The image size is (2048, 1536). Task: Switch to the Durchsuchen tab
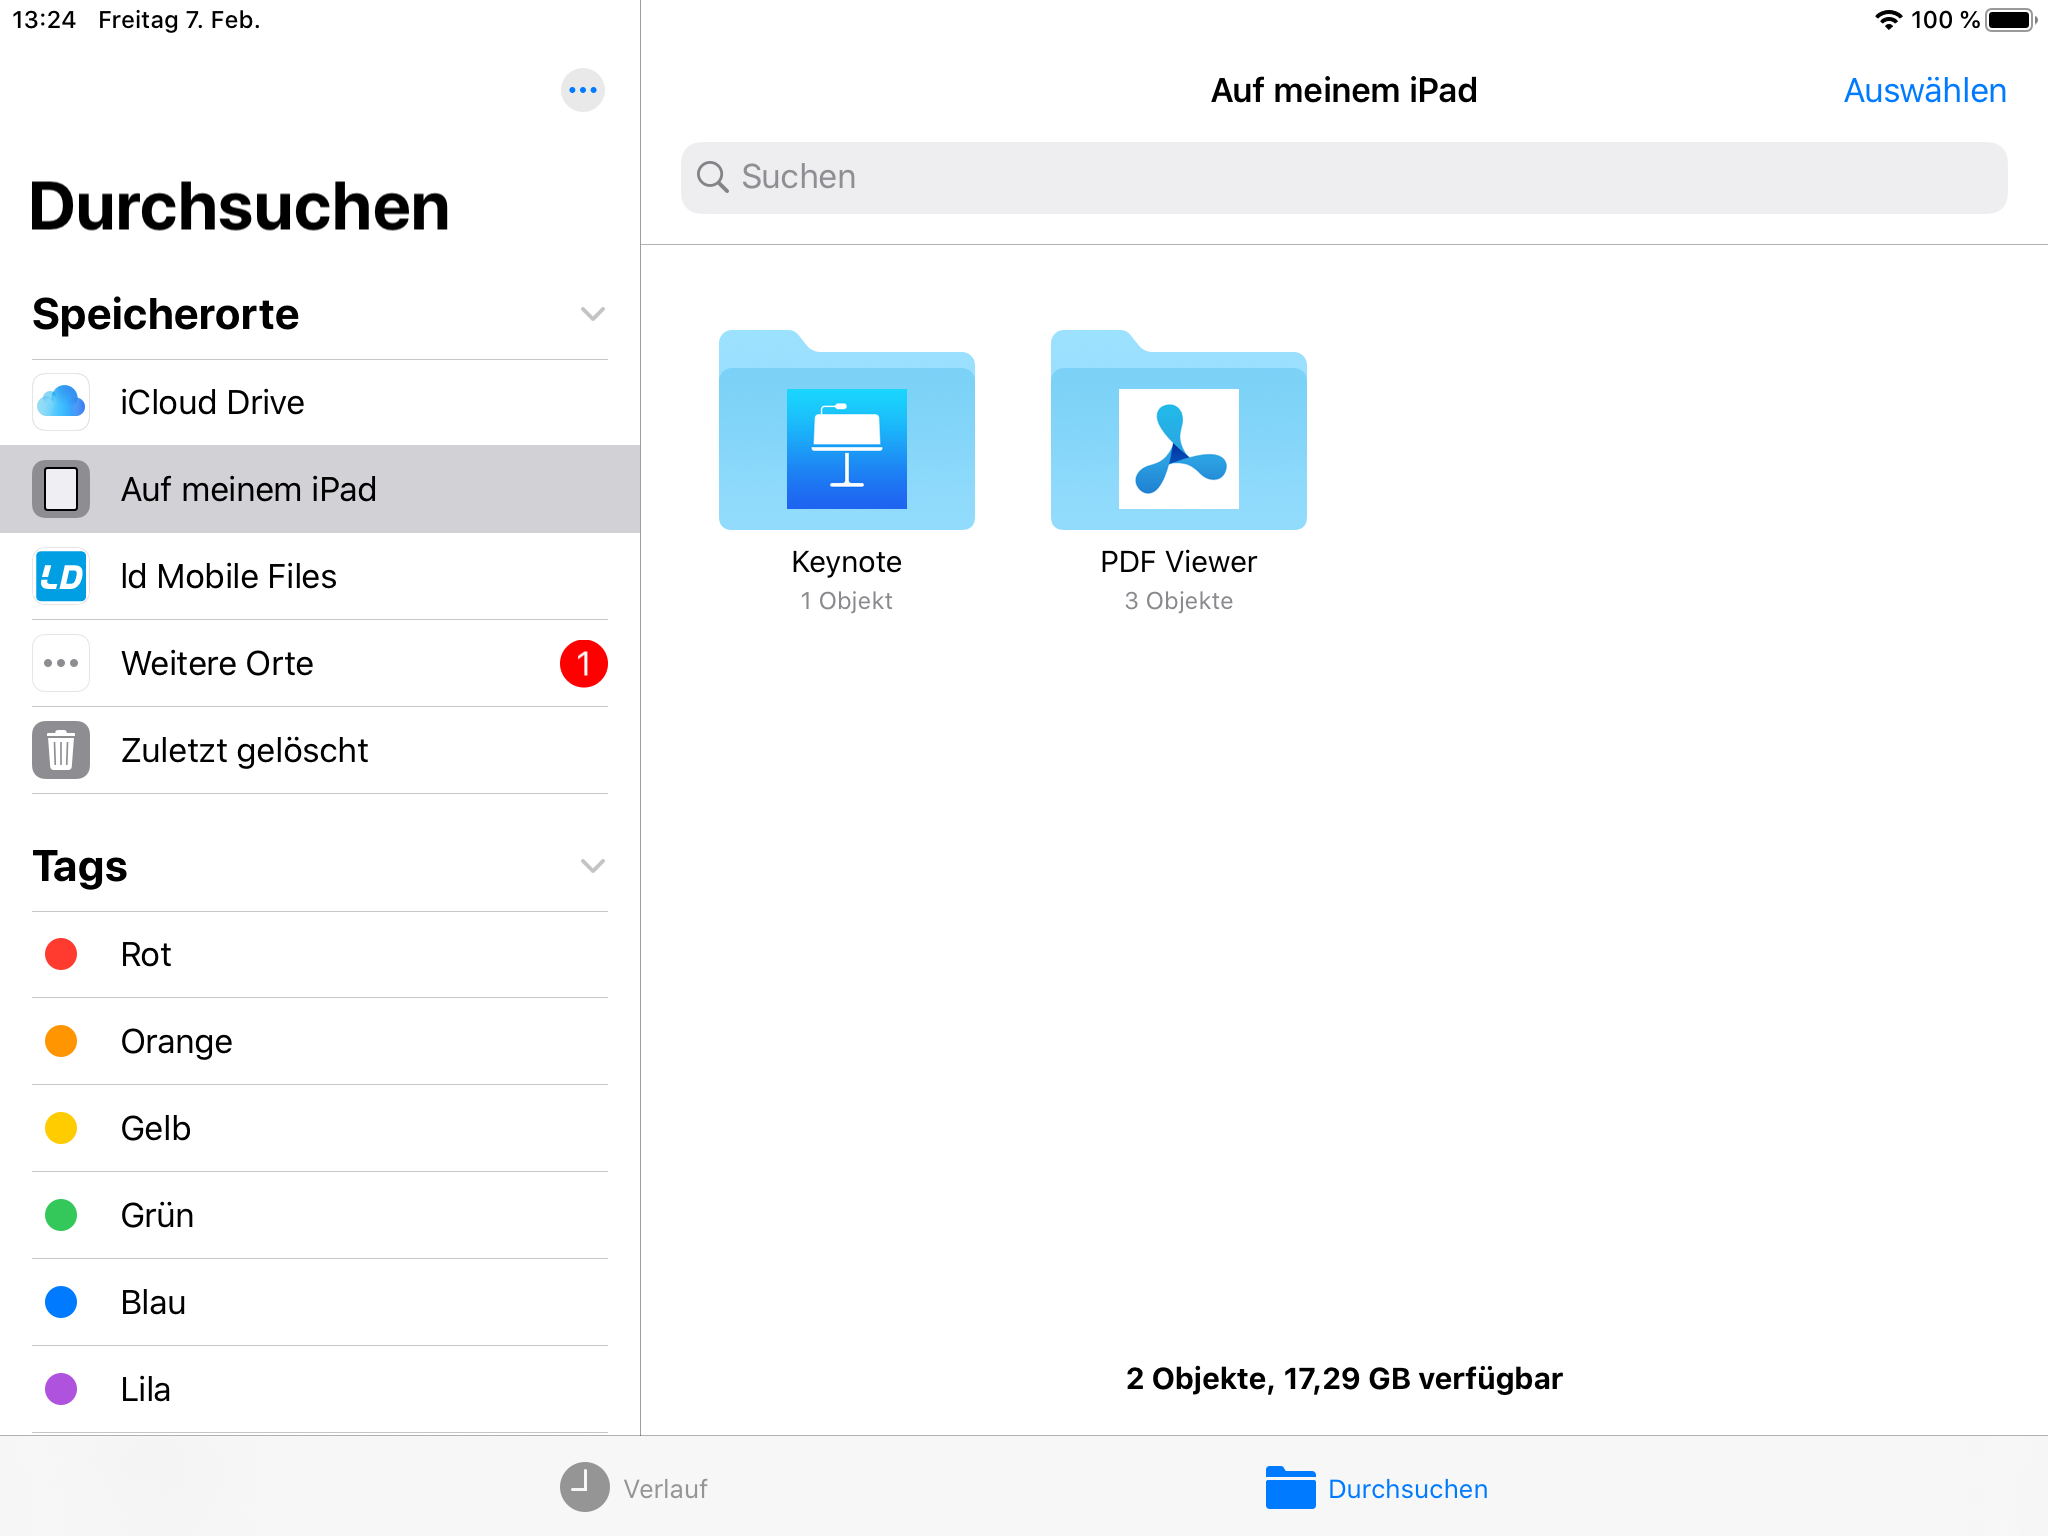click(1377, 1488)
